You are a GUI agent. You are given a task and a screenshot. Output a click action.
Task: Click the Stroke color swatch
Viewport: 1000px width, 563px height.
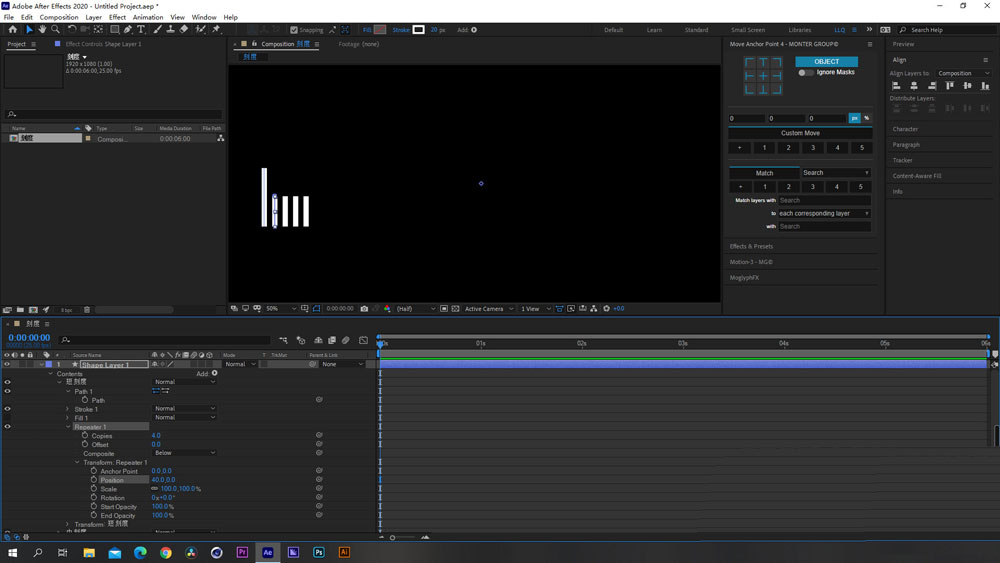[x=419, y=30]
